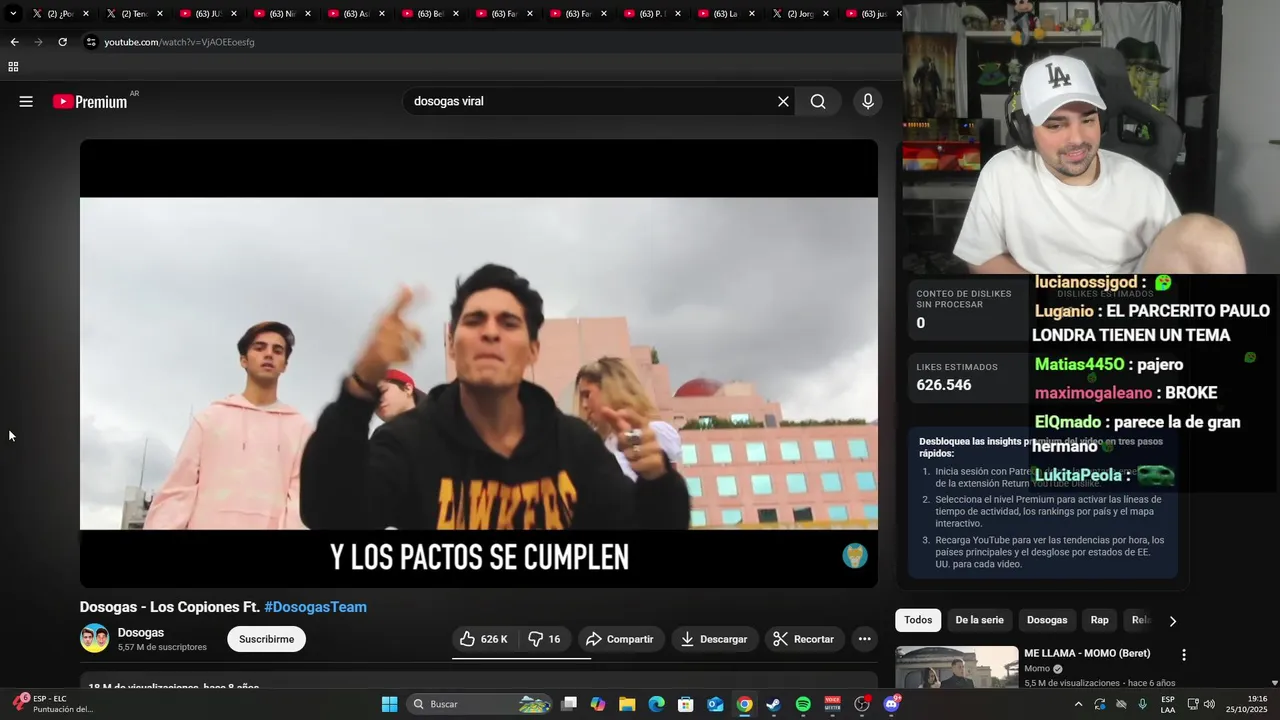Open Microsoft Store from the taskbar
Viewport: 1280px width, 720px height.
click(686, 704)
